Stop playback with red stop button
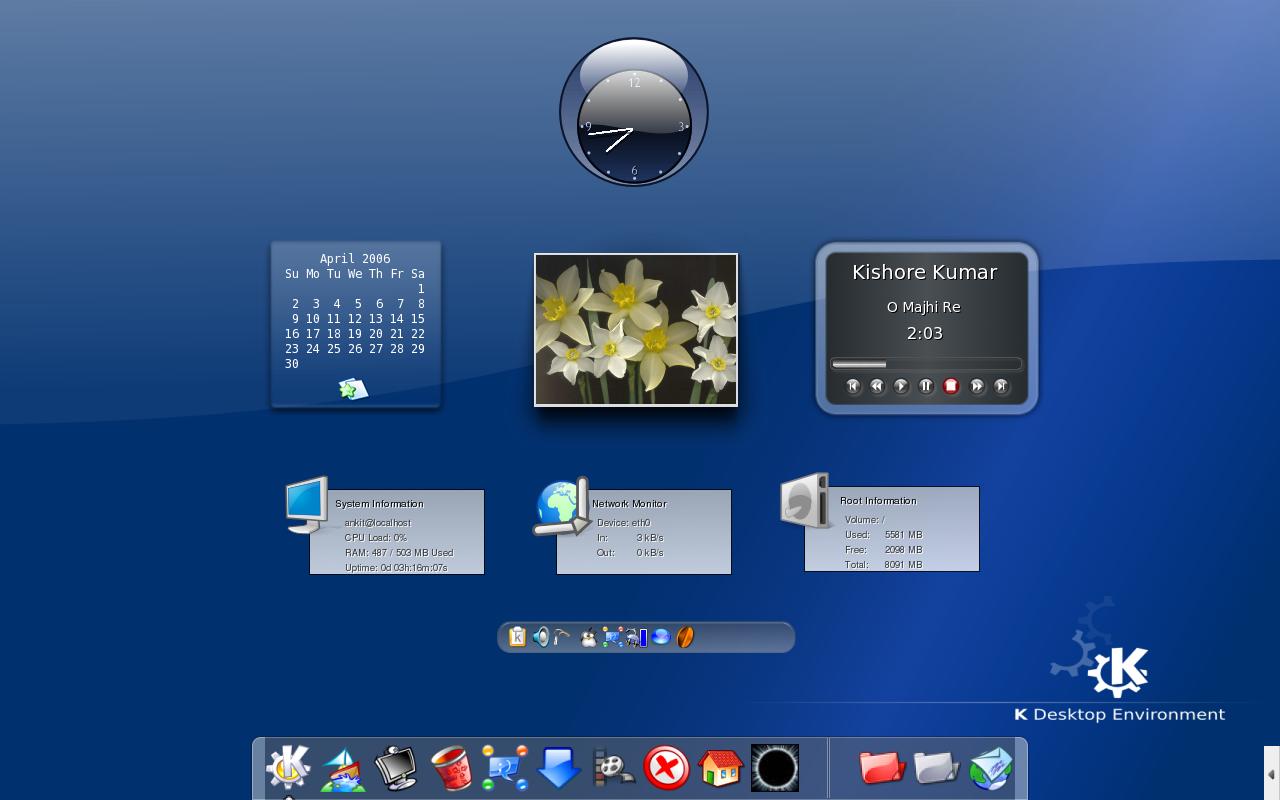The height and width of the screenshot is (800, 1280). tap(951, 386)
